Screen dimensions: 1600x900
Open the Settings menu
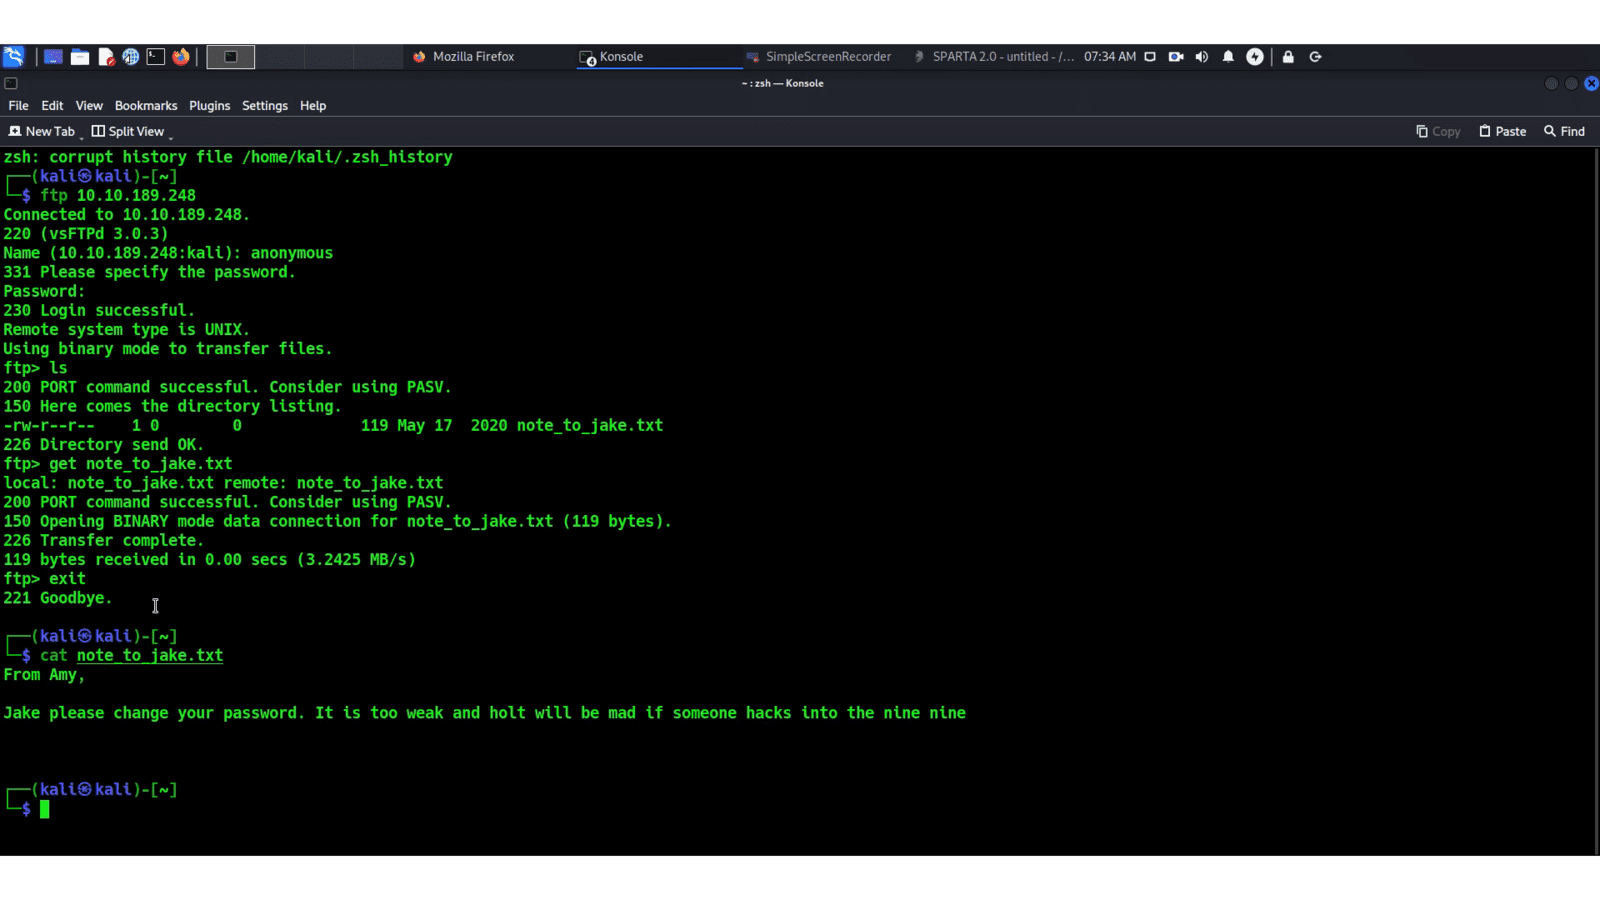[265, 106]
